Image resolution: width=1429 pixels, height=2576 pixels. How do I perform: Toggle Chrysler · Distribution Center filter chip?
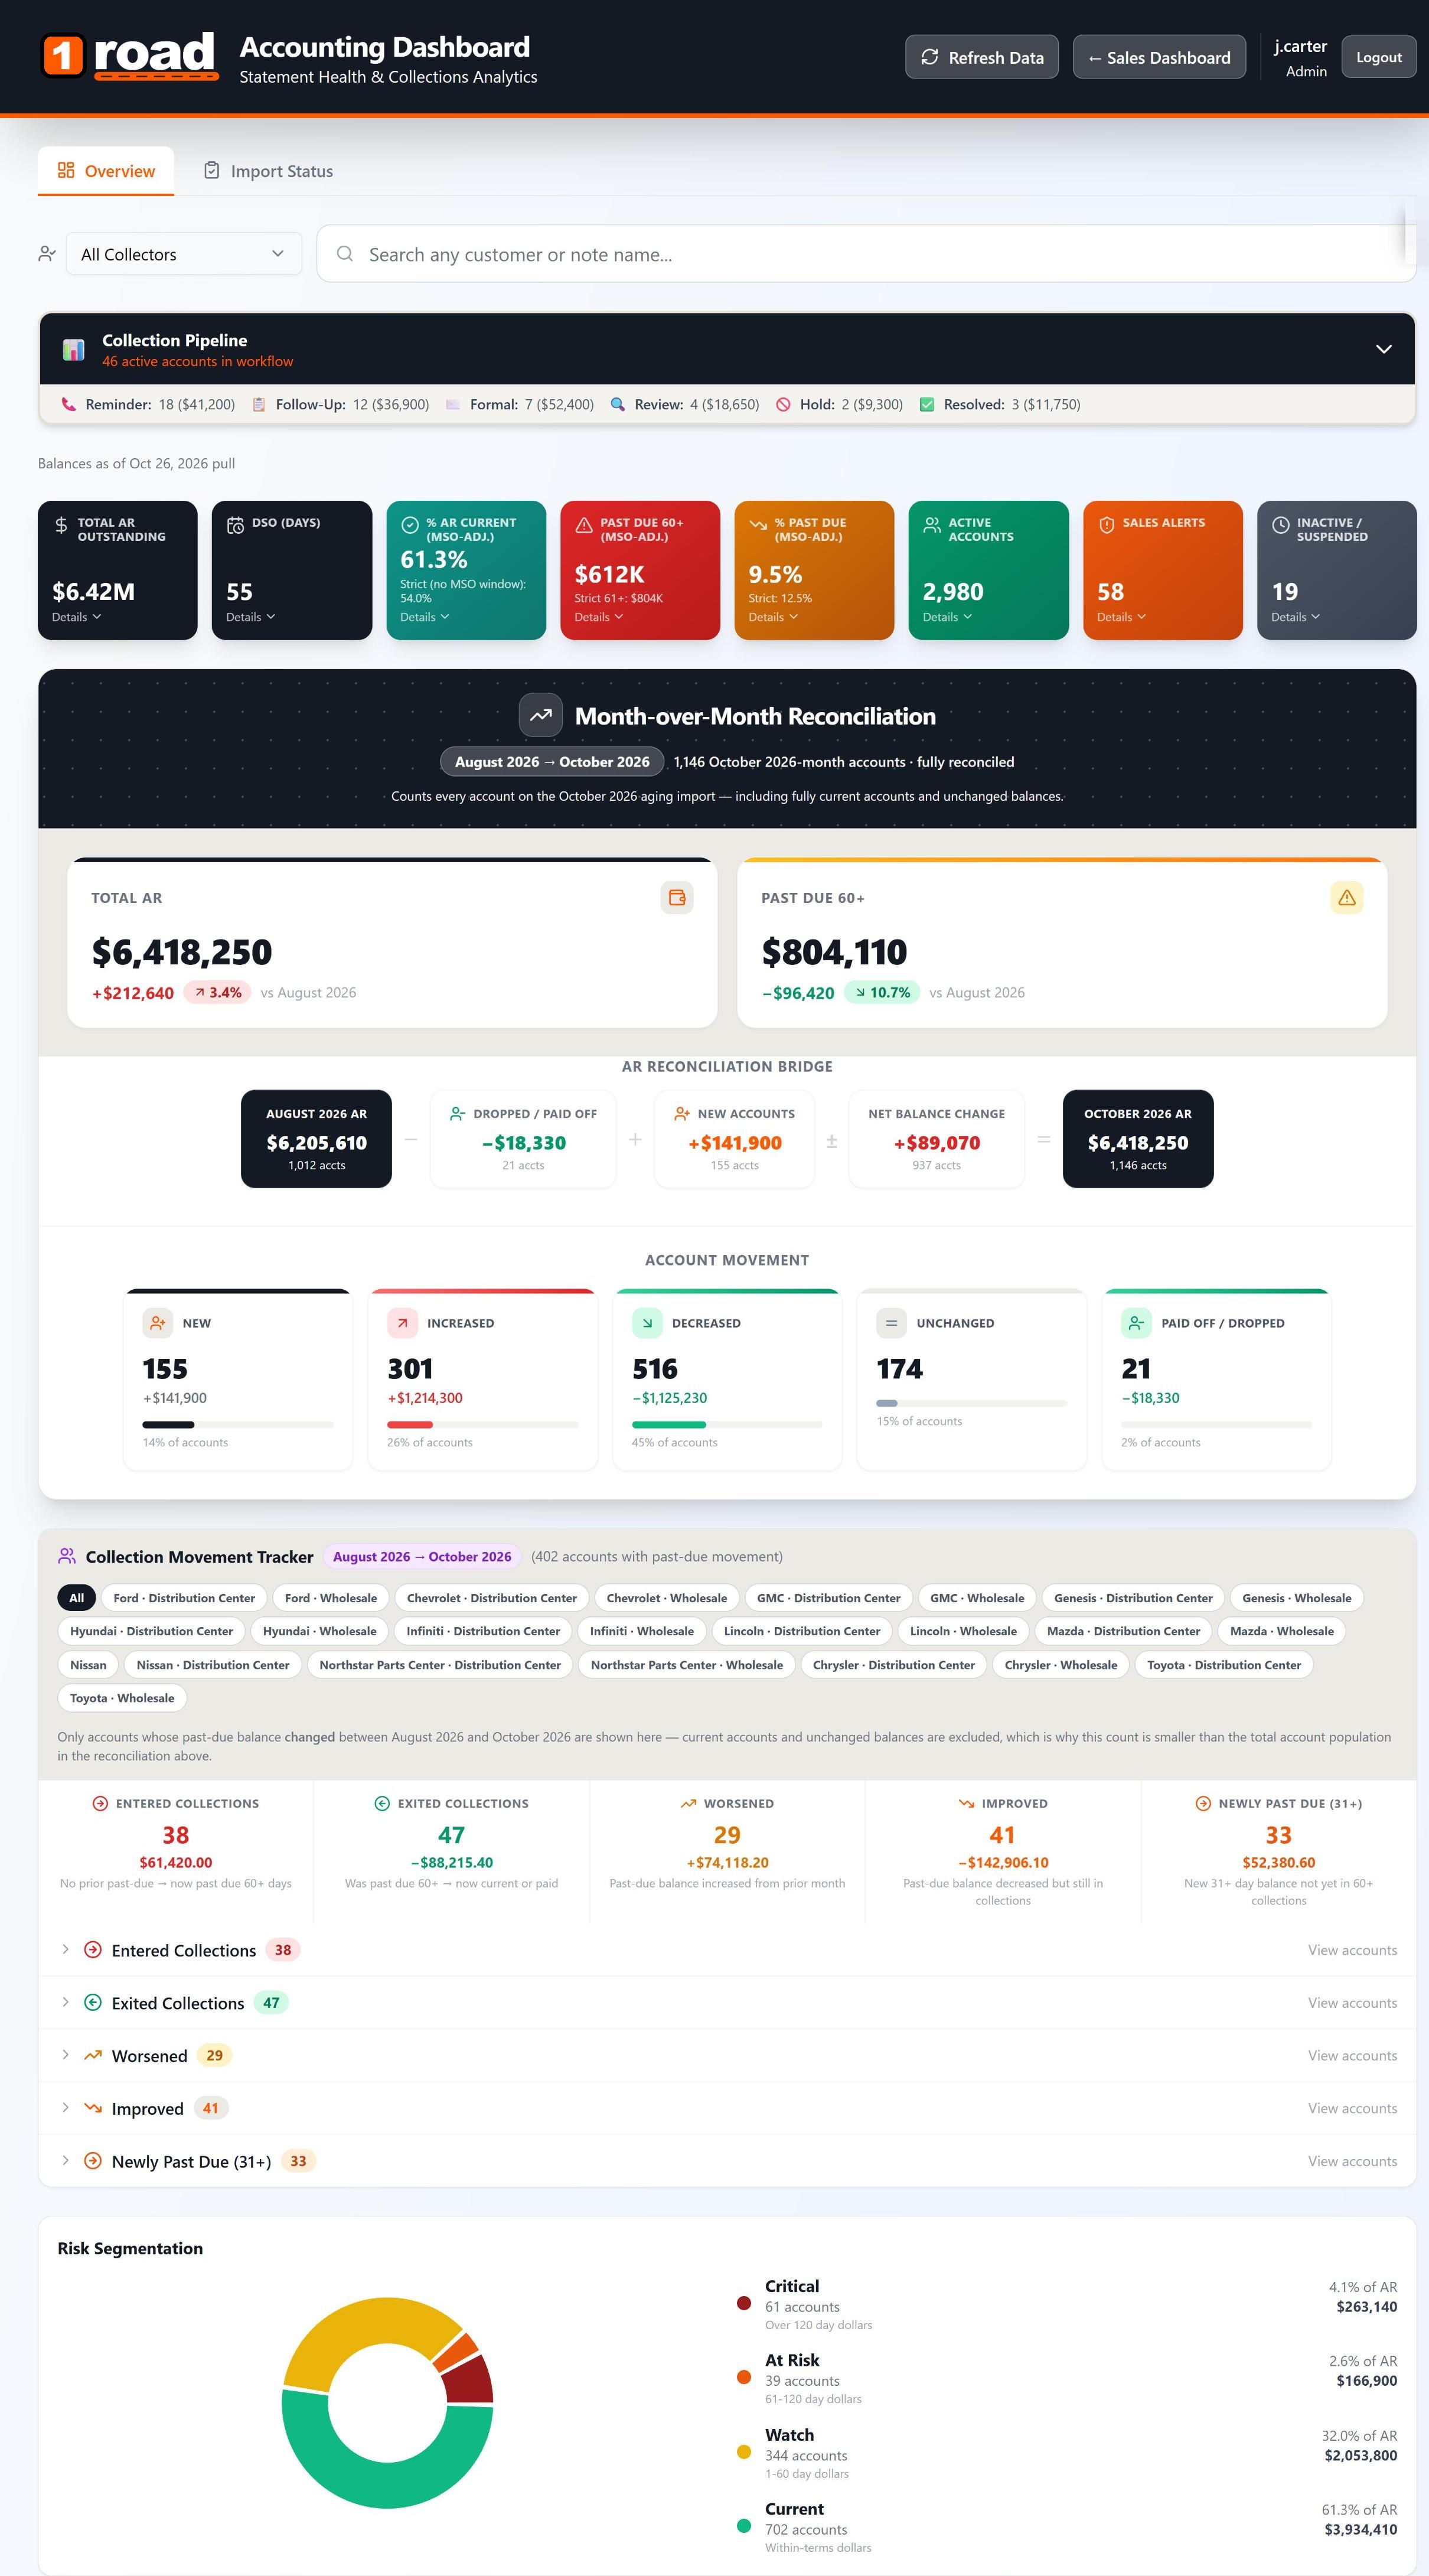point(894,1665)
